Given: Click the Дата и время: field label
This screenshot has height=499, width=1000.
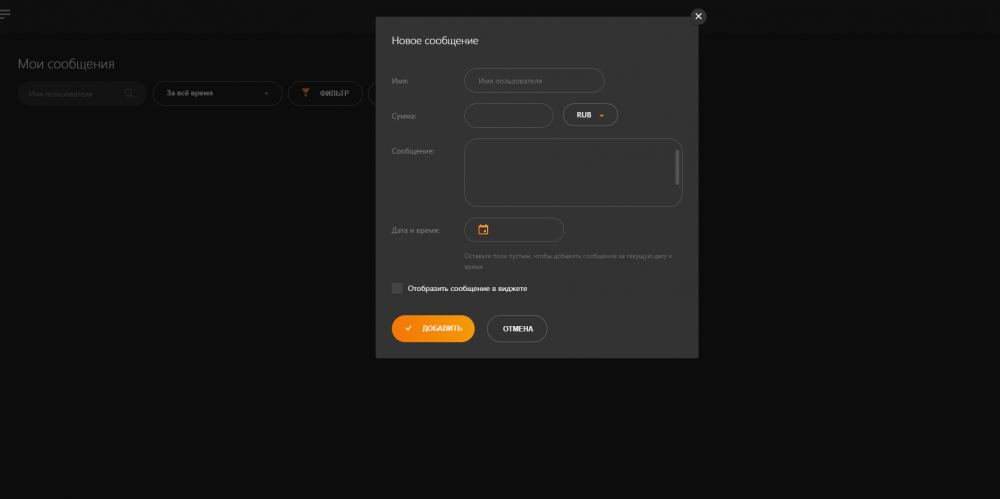Looking at the screenshot, I should coord(415,230).
